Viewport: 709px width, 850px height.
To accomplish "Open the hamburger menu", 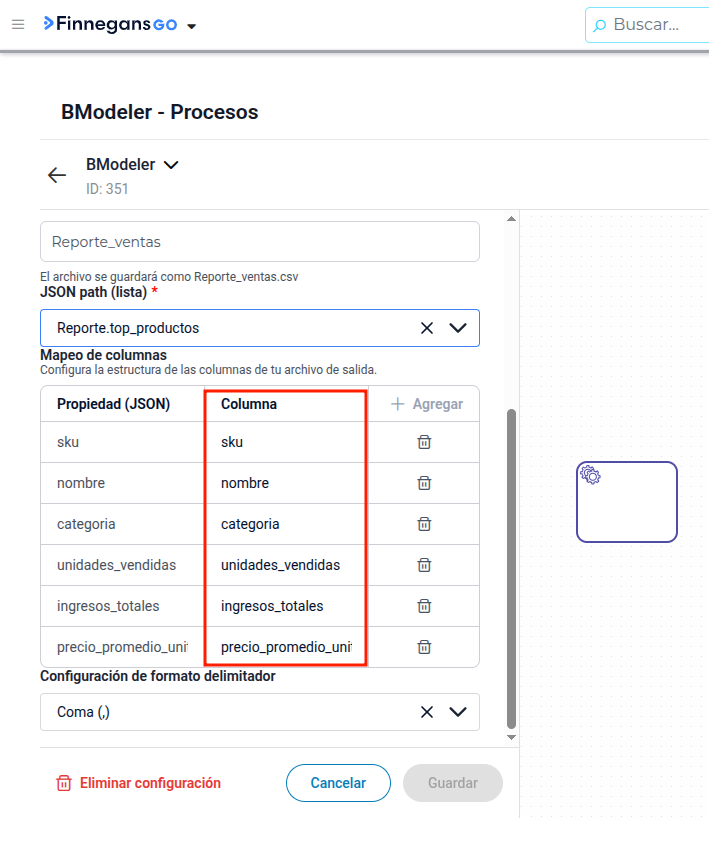I will coord(18,24).
